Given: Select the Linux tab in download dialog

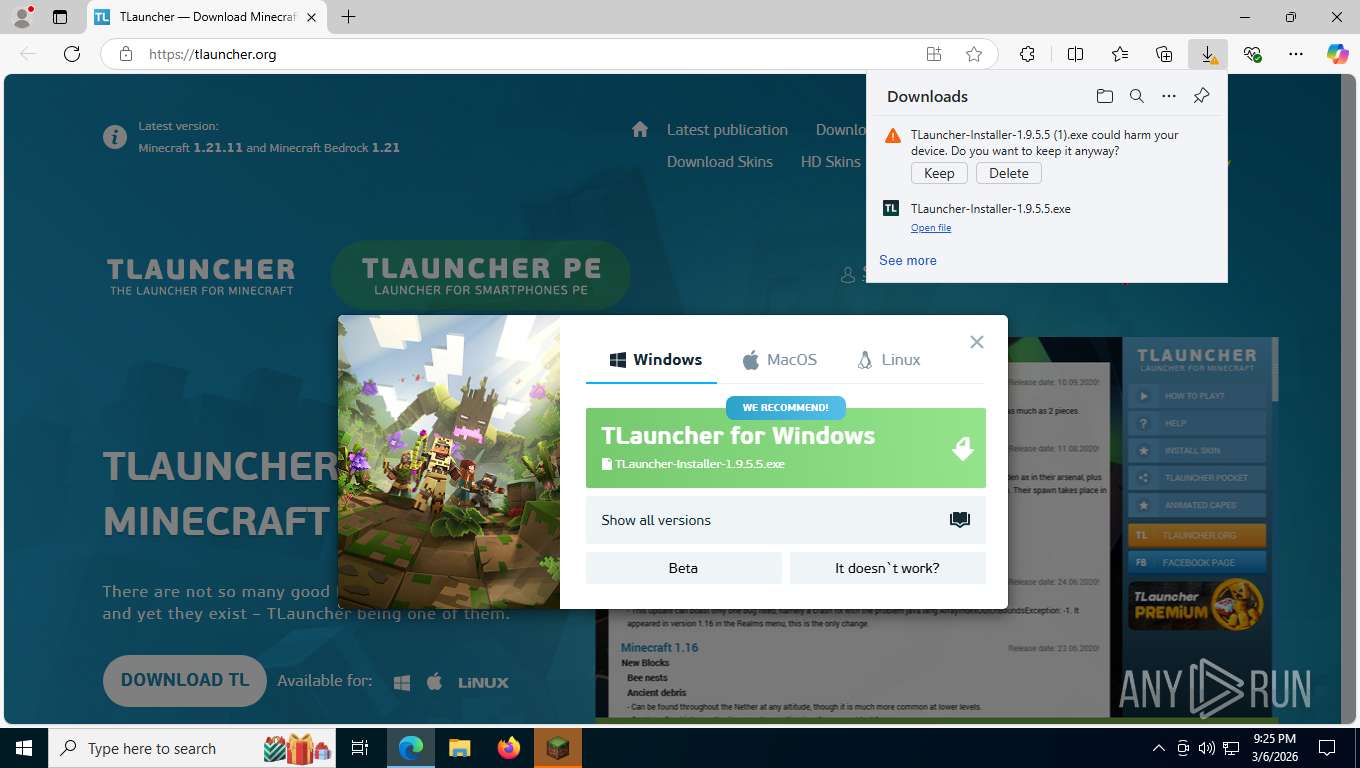Looking at the screenshot, I should pyautogui.click(x=888, y=360).
